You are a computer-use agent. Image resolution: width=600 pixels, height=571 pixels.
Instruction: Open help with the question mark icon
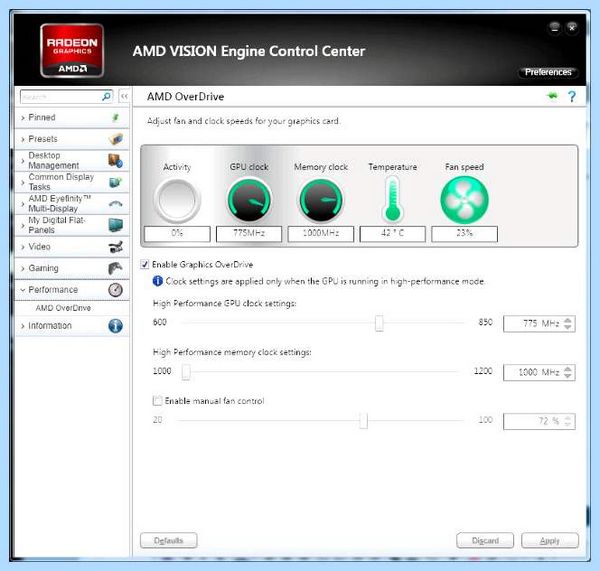pos(572,96)
